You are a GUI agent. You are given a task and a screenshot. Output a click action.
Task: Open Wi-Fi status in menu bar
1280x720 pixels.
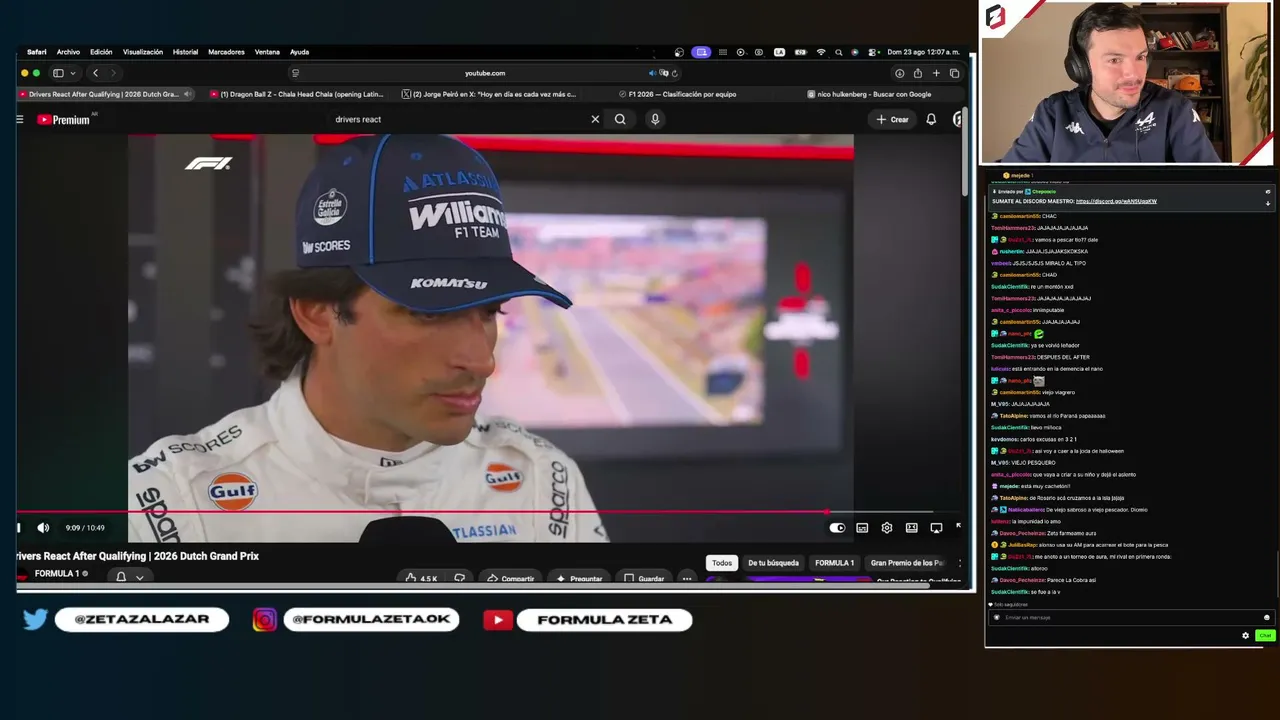pyautogui.click(x=821, y=52)
